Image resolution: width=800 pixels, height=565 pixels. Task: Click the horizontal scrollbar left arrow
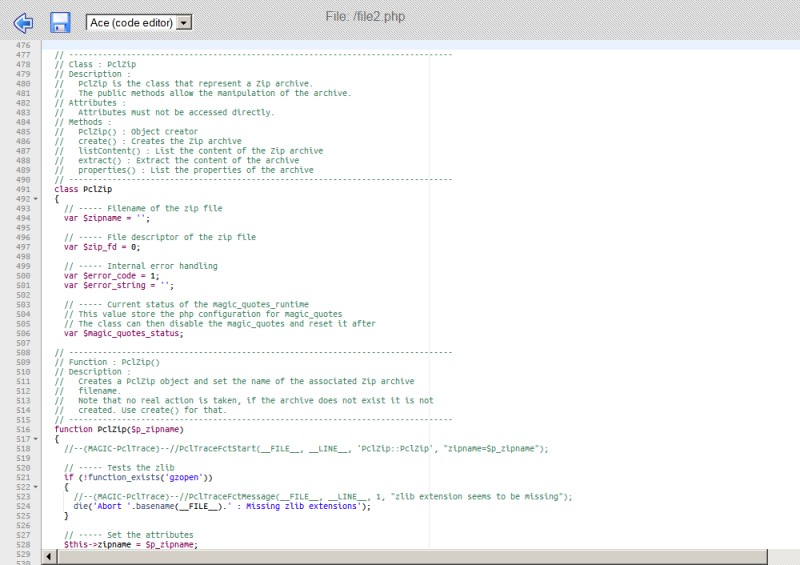tap(49, 555)
